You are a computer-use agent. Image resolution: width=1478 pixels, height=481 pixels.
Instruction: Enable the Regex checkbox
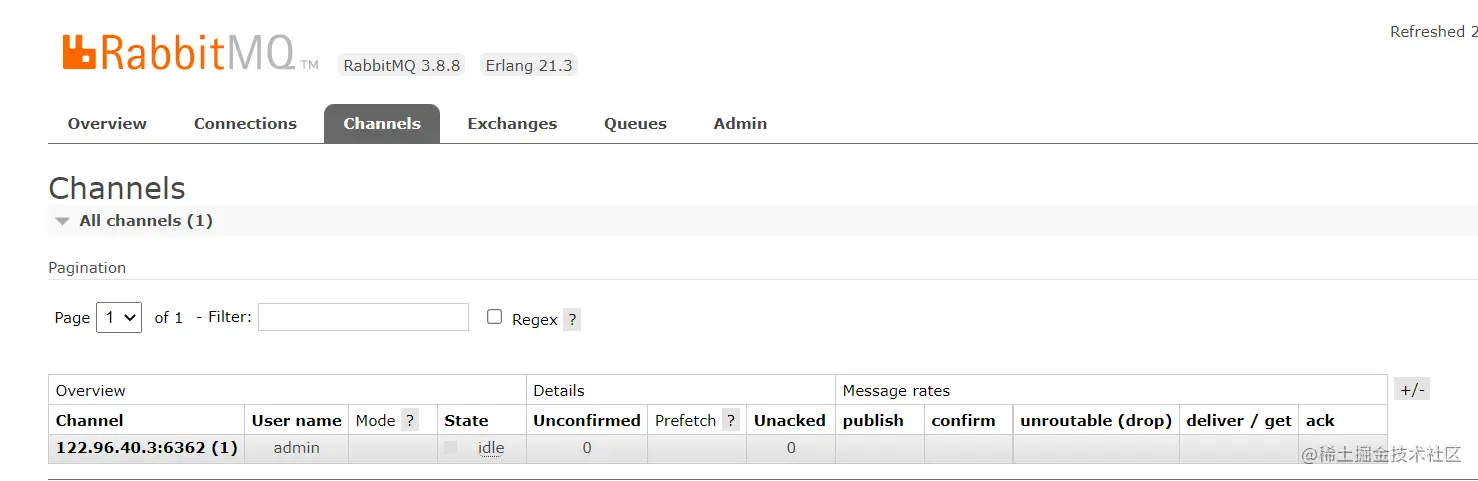(494, 317)
